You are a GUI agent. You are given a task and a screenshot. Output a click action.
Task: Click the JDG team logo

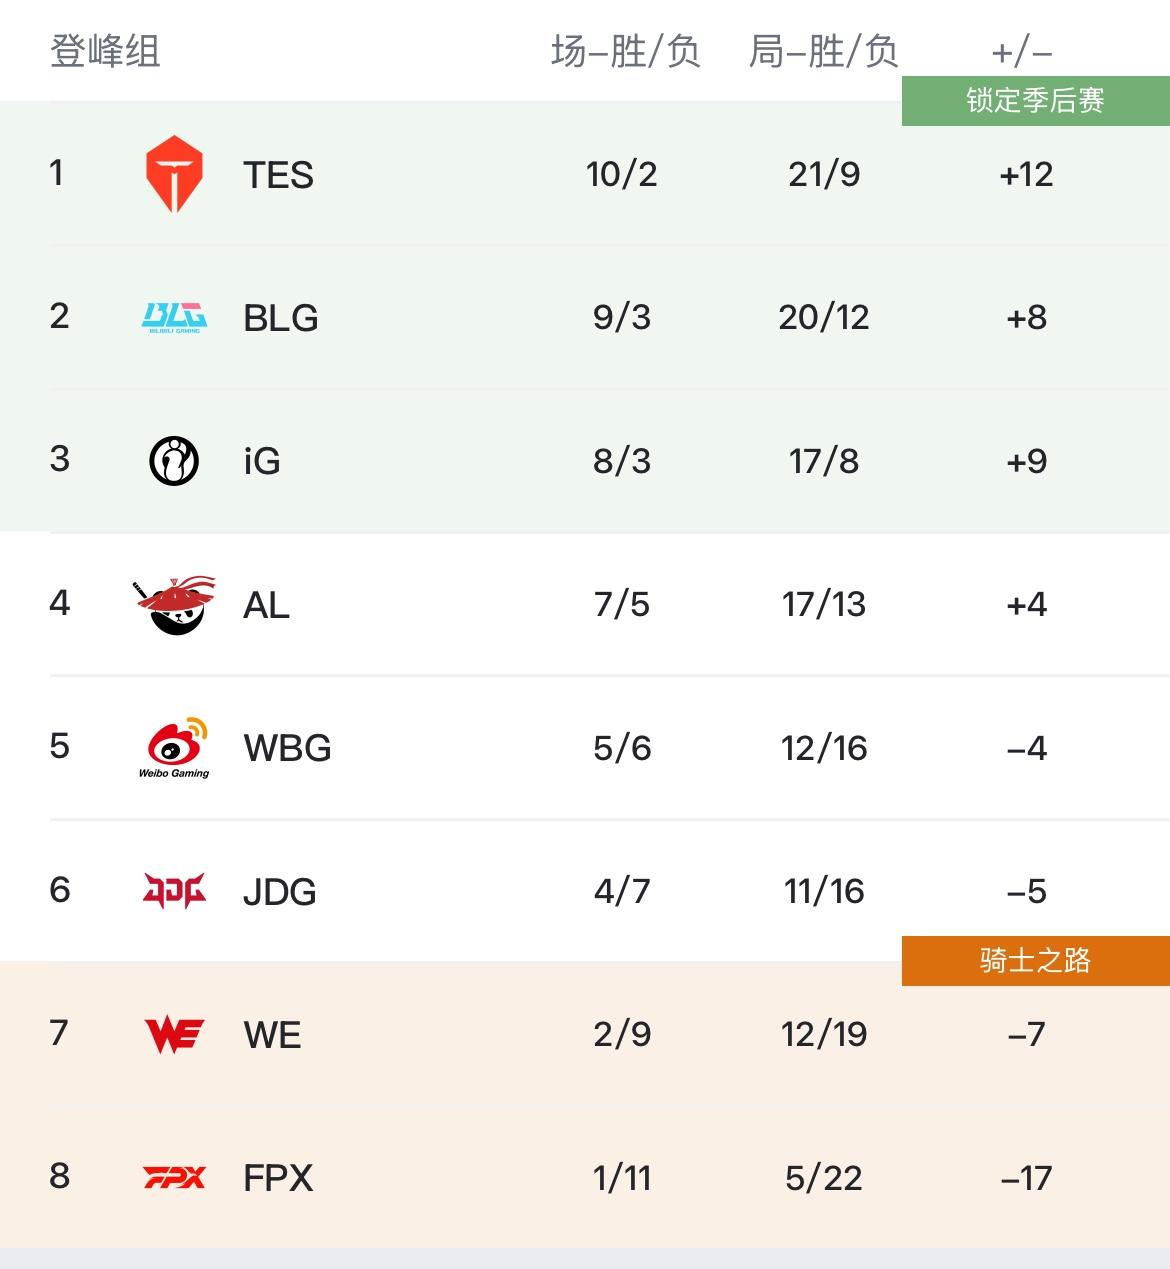(x=174, y=891)
